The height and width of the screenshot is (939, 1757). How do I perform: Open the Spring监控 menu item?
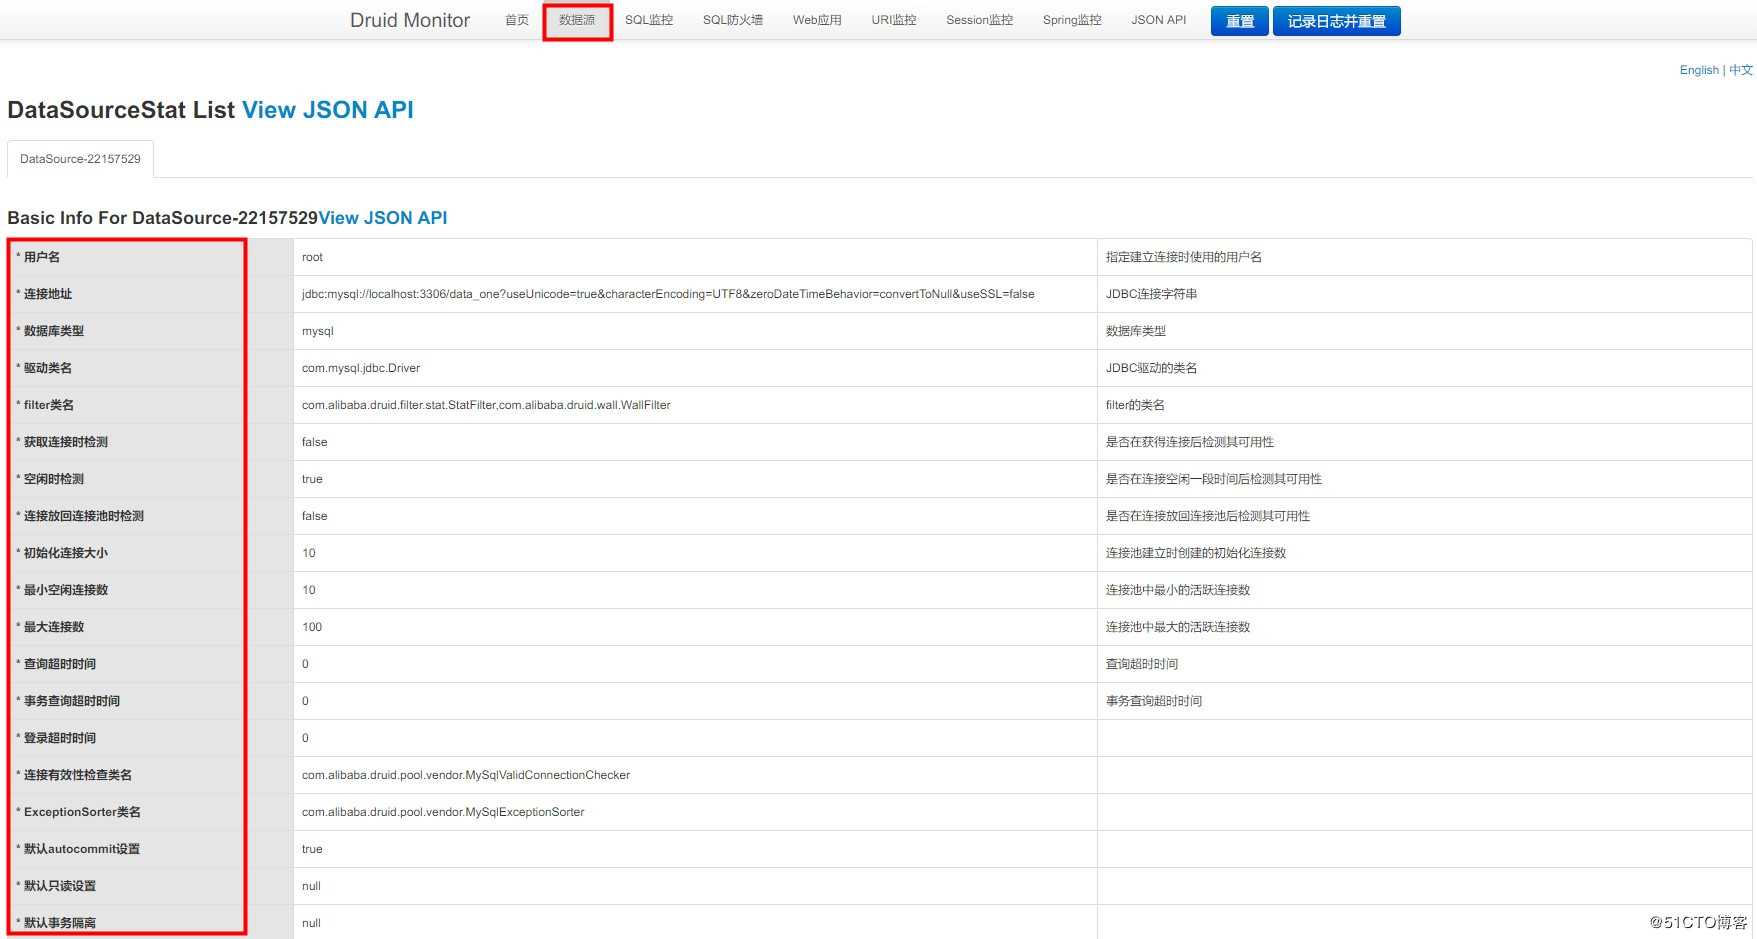[x=1072, y=20]
